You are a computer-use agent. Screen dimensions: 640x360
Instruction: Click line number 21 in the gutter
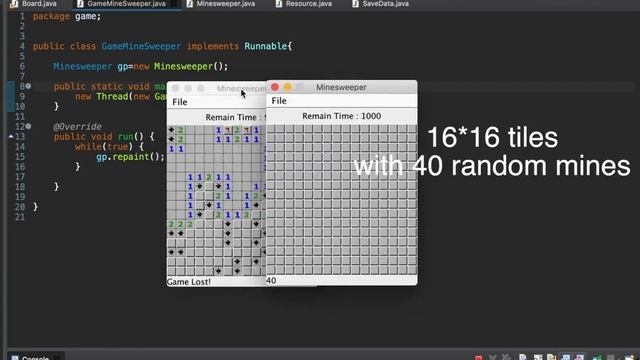click(20, 217)
